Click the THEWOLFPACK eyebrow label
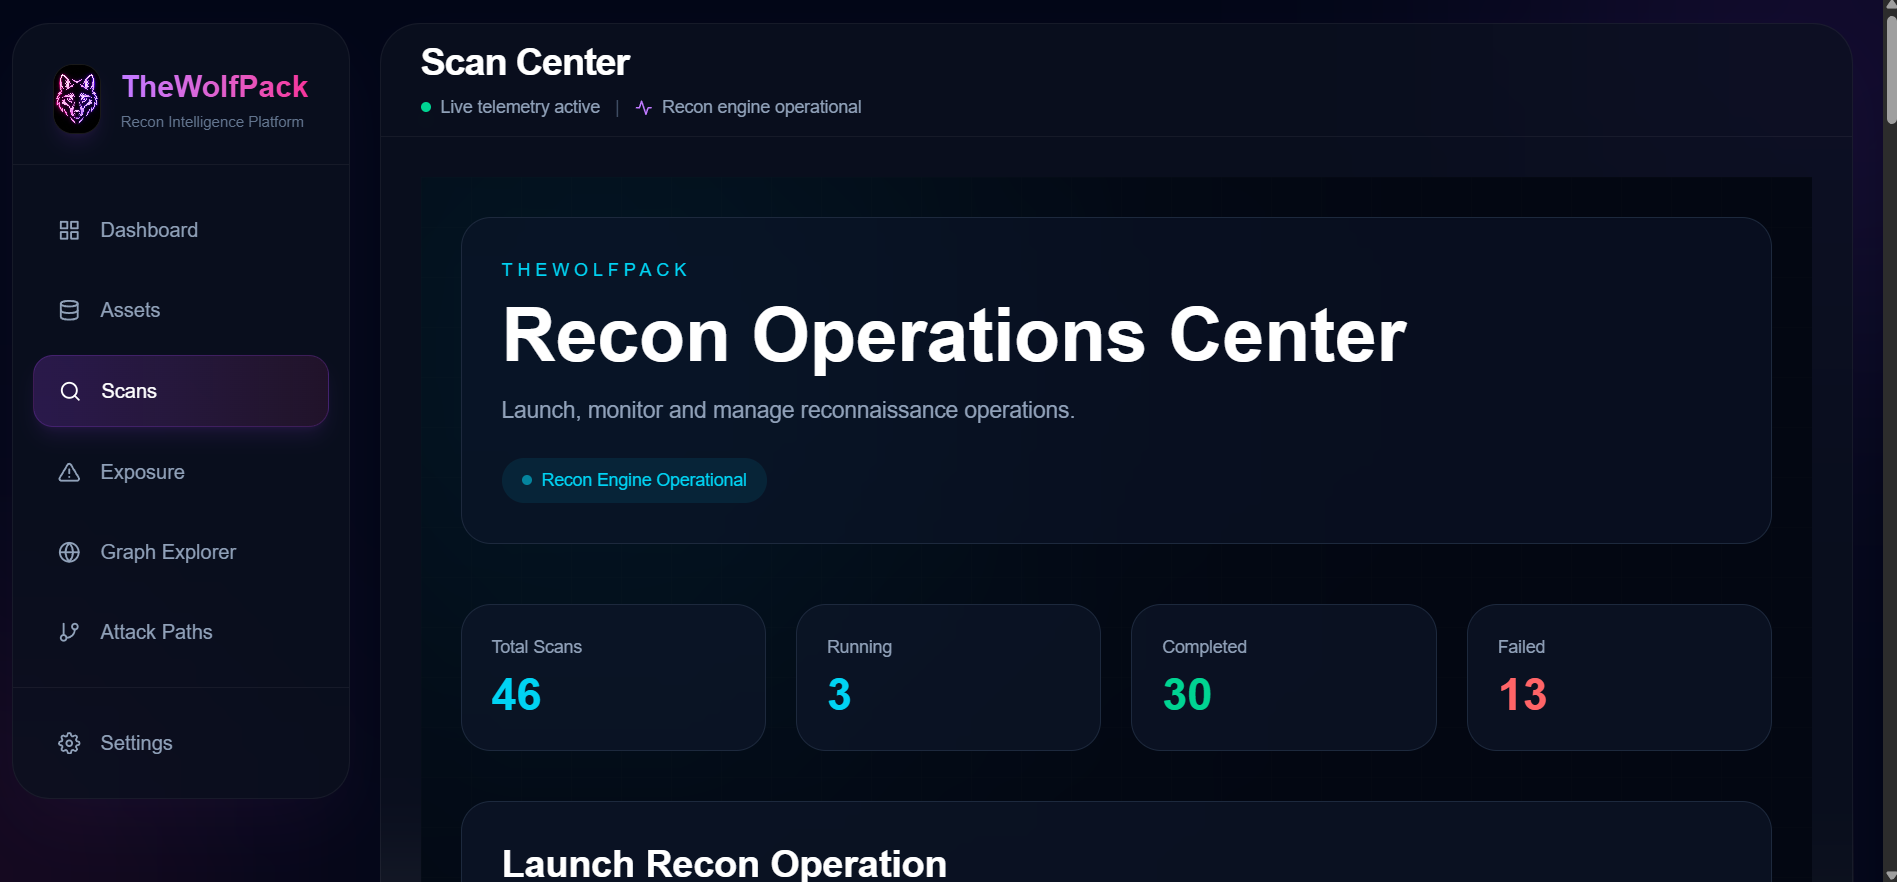The width and height of the screenshot is (1897, 882). click(x=595, y=270)
